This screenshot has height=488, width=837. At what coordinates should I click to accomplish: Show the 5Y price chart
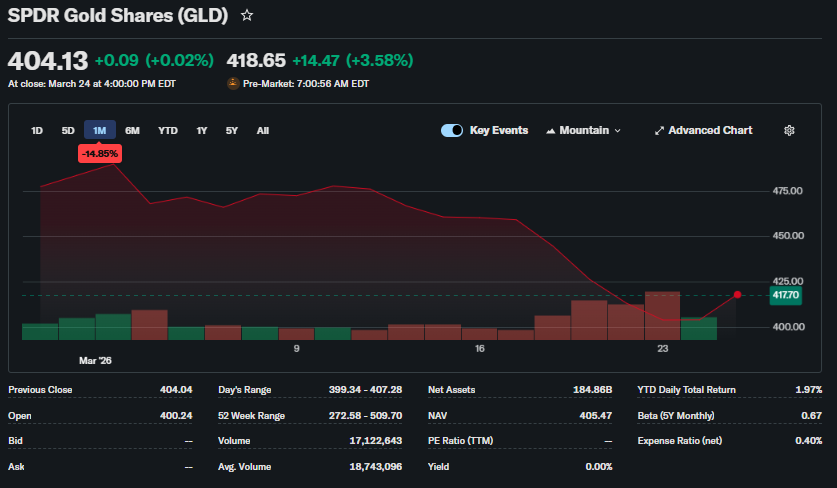232,131
